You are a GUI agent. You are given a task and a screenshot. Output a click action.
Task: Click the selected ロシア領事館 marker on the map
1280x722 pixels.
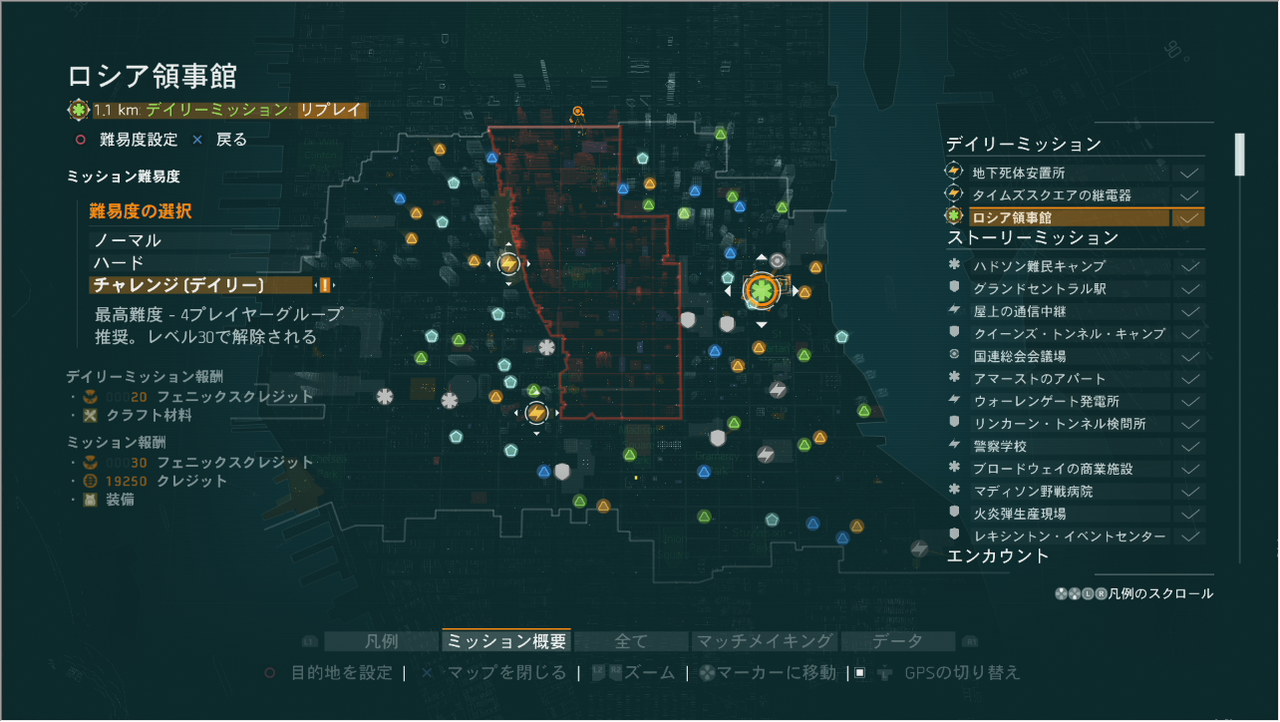(x=761, y=290)
